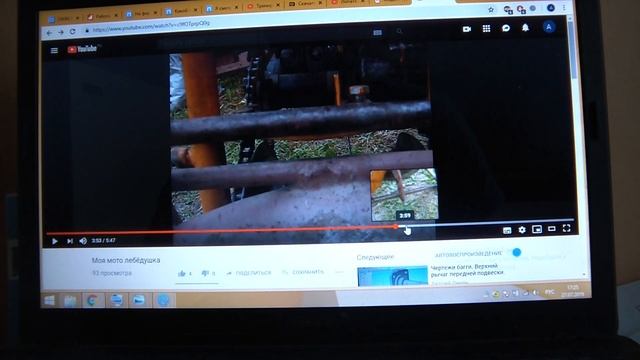Switch the video to full screen
640x360 pixels.
click(x=566, y=228)
